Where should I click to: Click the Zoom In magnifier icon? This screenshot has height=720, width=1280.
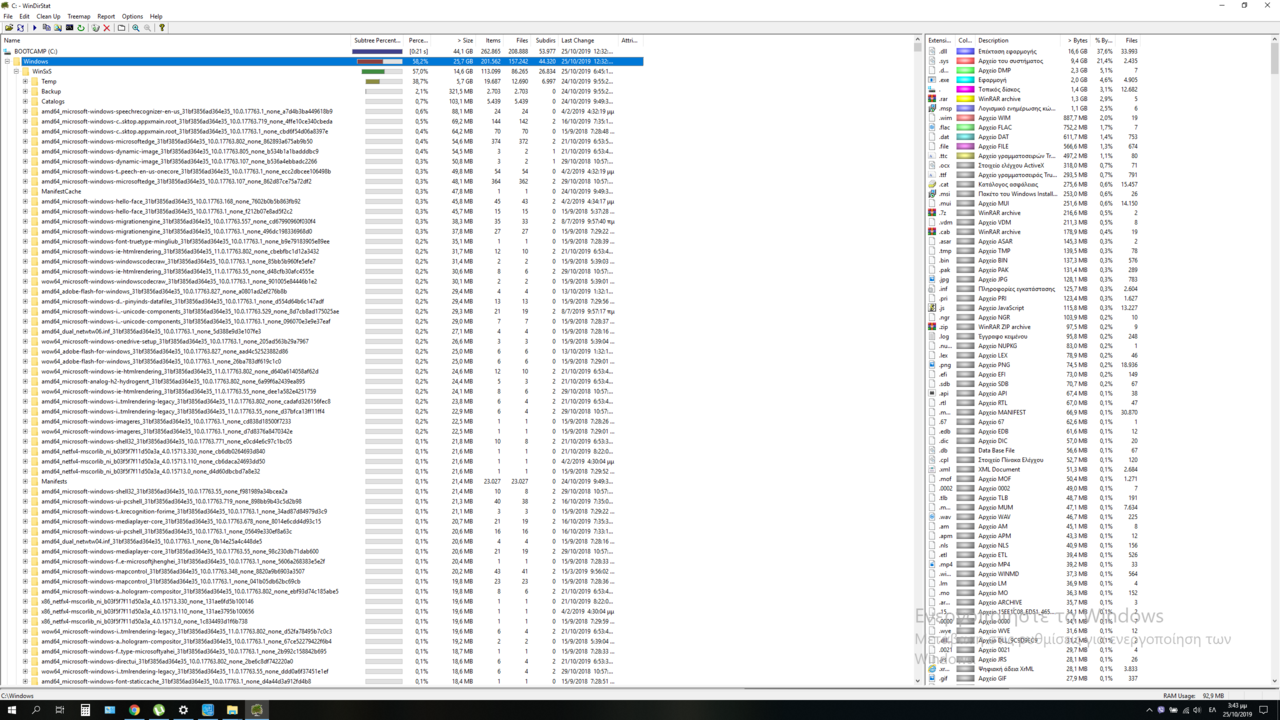(x=136, y=28)
